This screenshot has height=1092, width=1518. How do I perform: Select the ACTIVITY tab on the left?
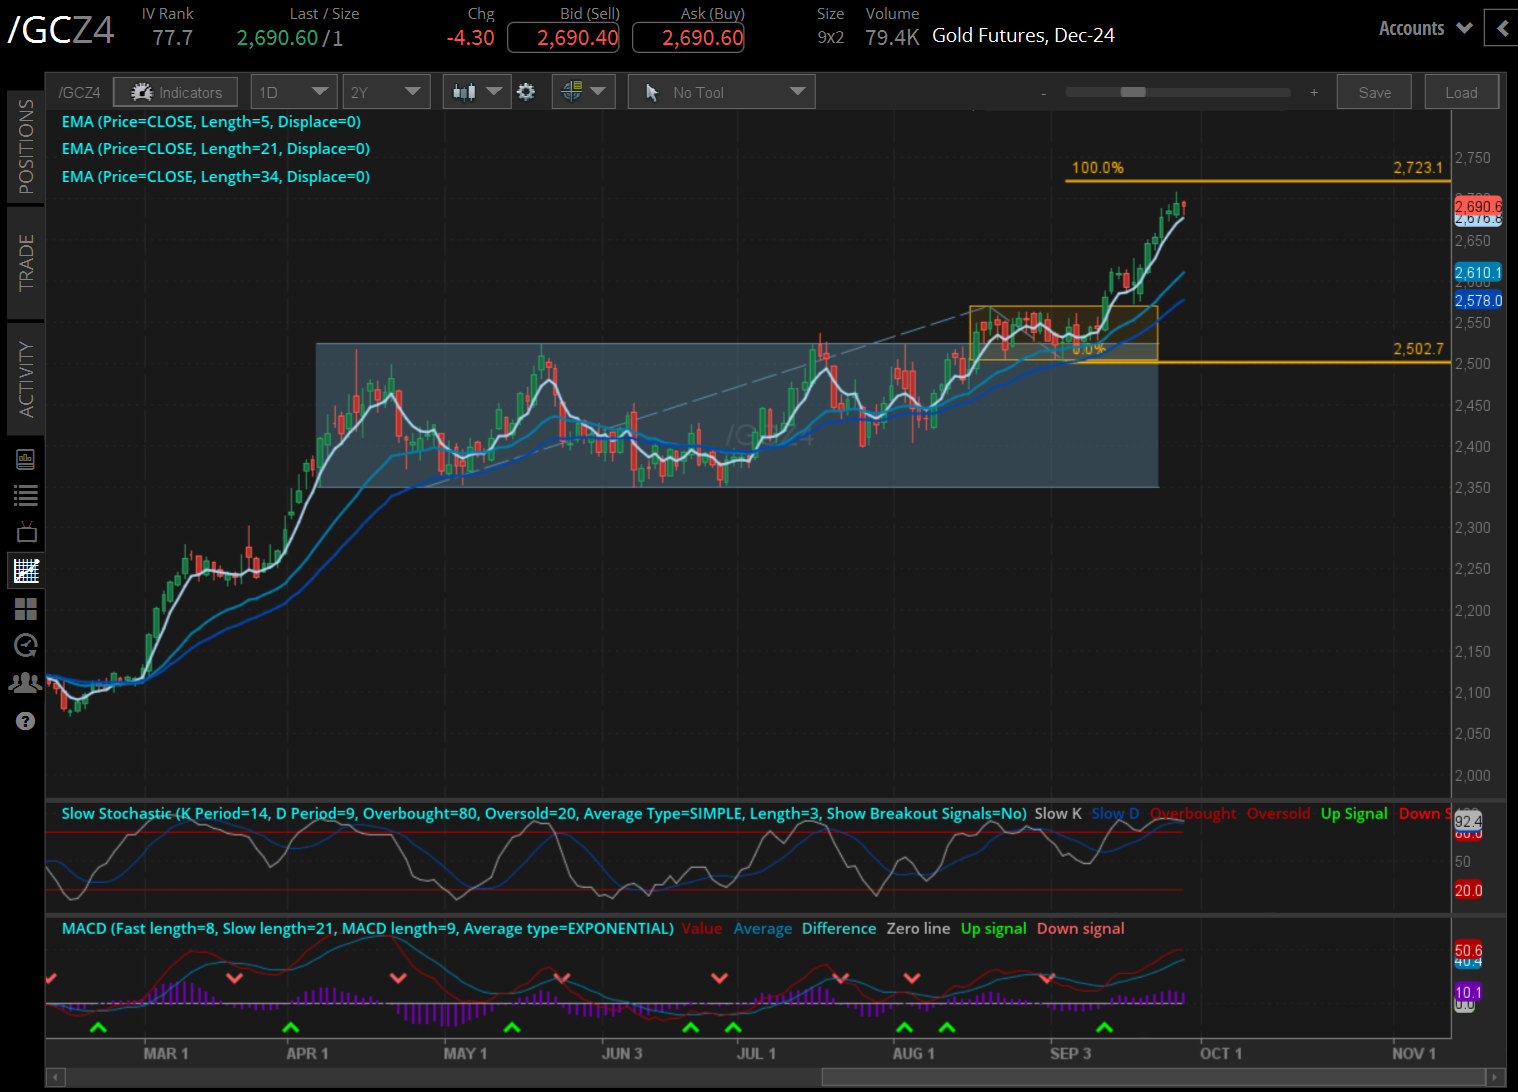26,378
